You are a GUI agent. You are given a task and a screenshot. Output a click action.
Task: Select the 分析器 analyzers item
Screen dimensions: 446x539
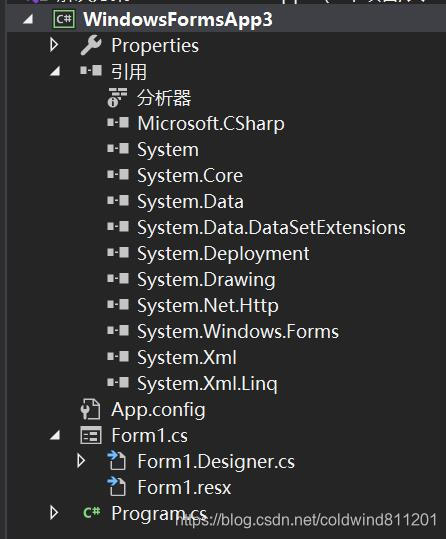(x=164, y=98)
